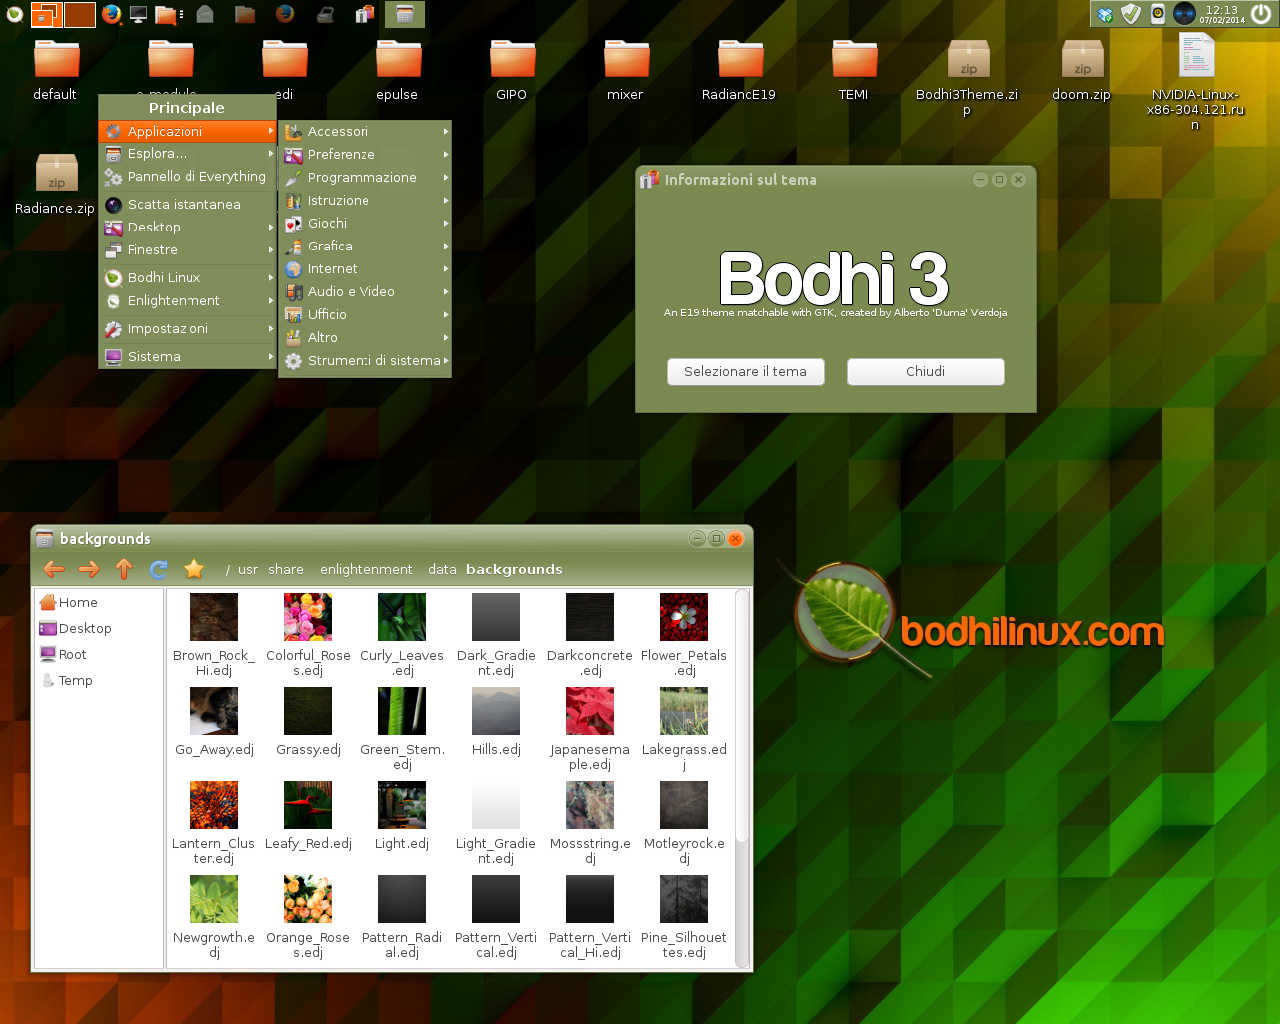
Task: Click the Selezionare il tema button
Action: coord(746,372)
